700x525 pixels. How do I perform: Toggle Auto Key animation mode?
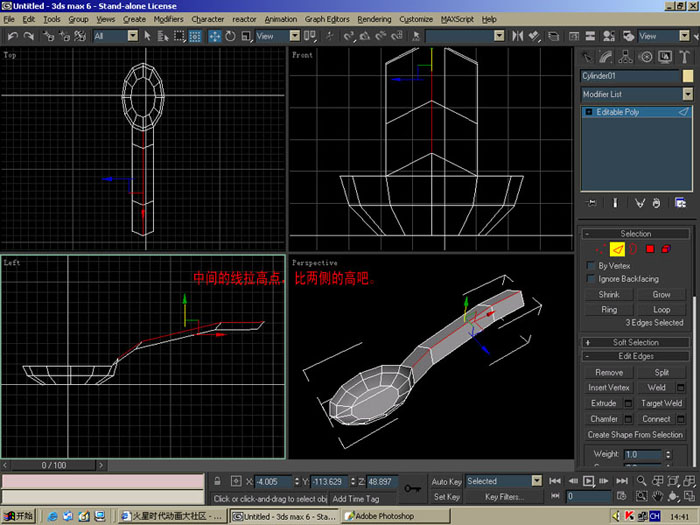point(446,482)
